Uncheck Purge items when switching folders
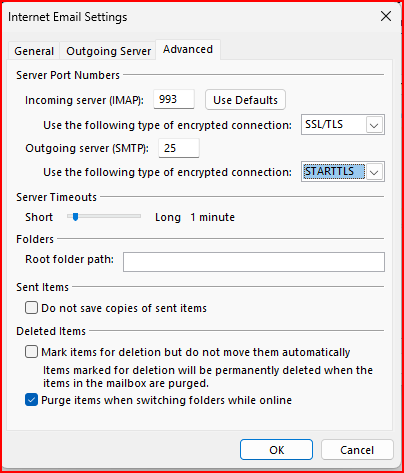The height and width of the screenshot is (473, 404). click(31, 400)
